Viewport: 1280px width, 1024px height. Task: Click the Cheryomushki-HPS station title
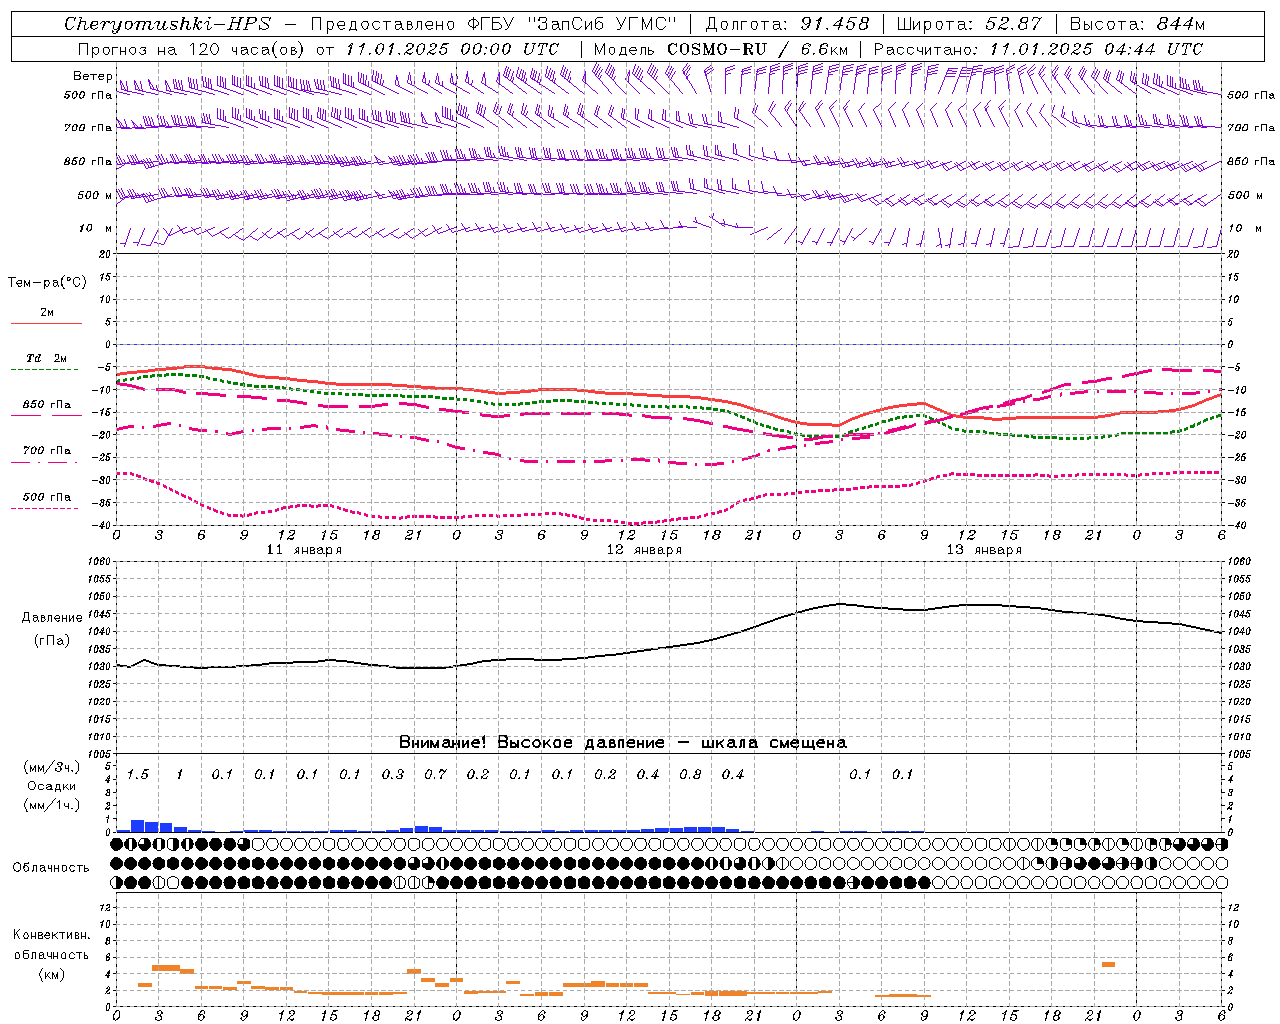coord(167,24)
